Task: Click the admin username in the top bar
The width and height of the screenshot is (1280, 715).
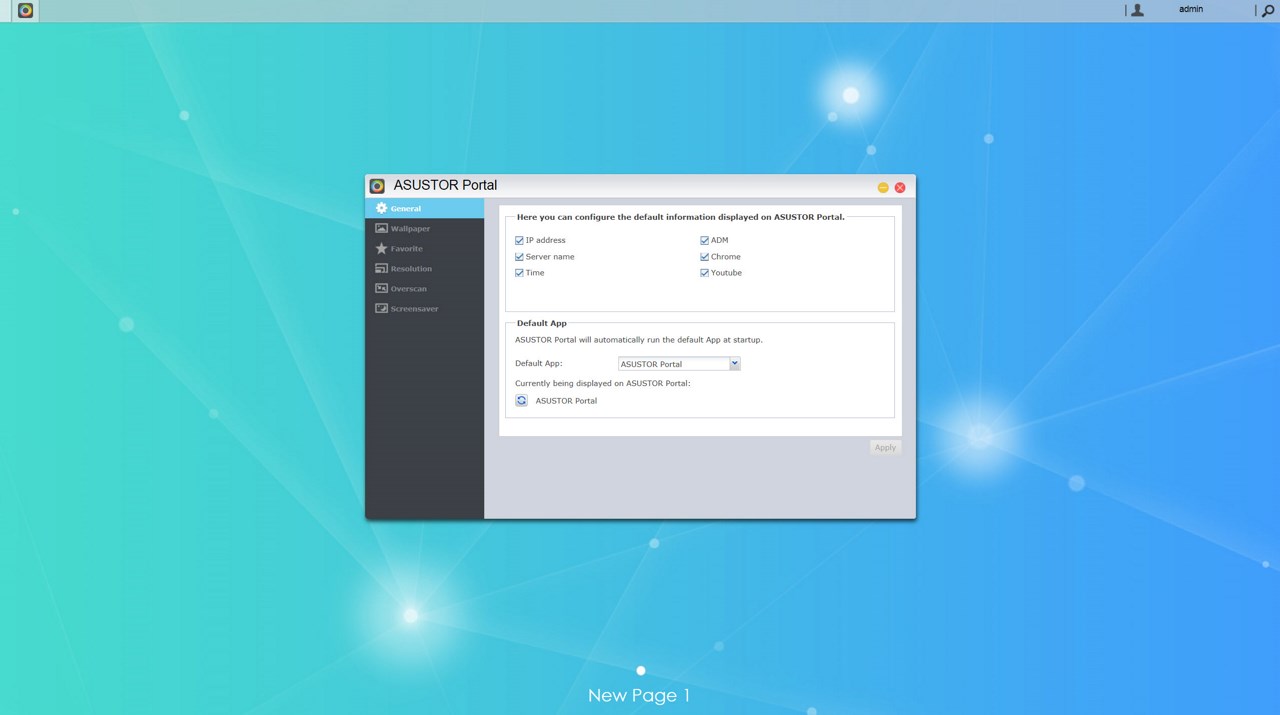Action: [1191, 9]
